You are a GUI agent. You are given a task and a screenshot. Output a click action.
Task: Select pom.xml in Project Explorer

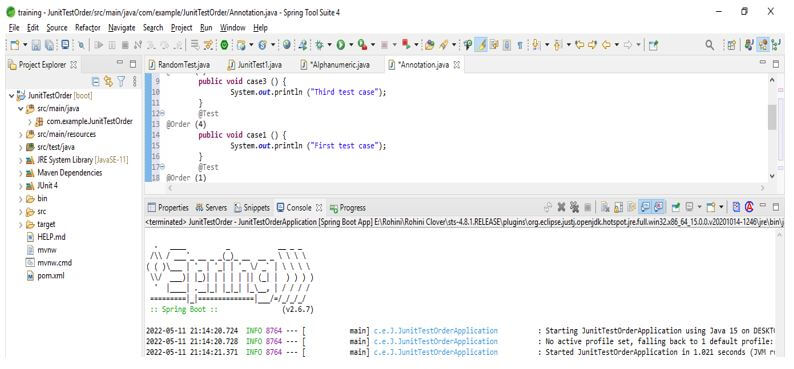click(x=45, y=276)
